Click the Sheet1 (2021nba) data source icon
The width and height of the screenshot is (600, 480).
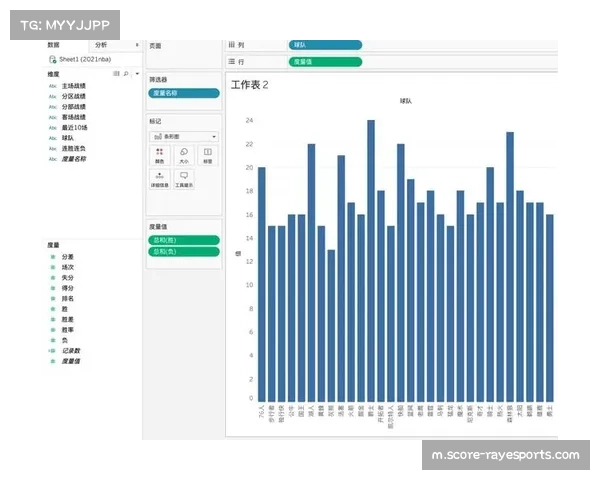point(52,60)
